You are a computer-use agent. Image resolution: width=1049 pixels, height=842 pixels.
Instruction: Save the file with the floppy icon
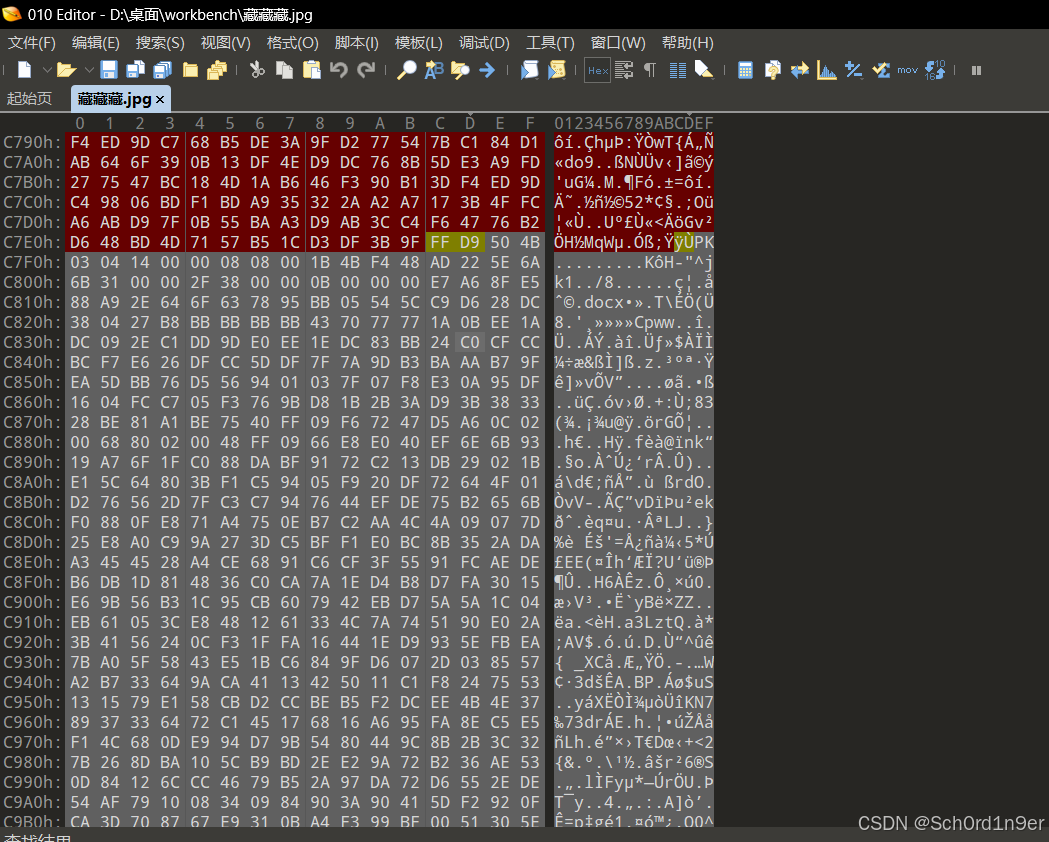[109, 70]
